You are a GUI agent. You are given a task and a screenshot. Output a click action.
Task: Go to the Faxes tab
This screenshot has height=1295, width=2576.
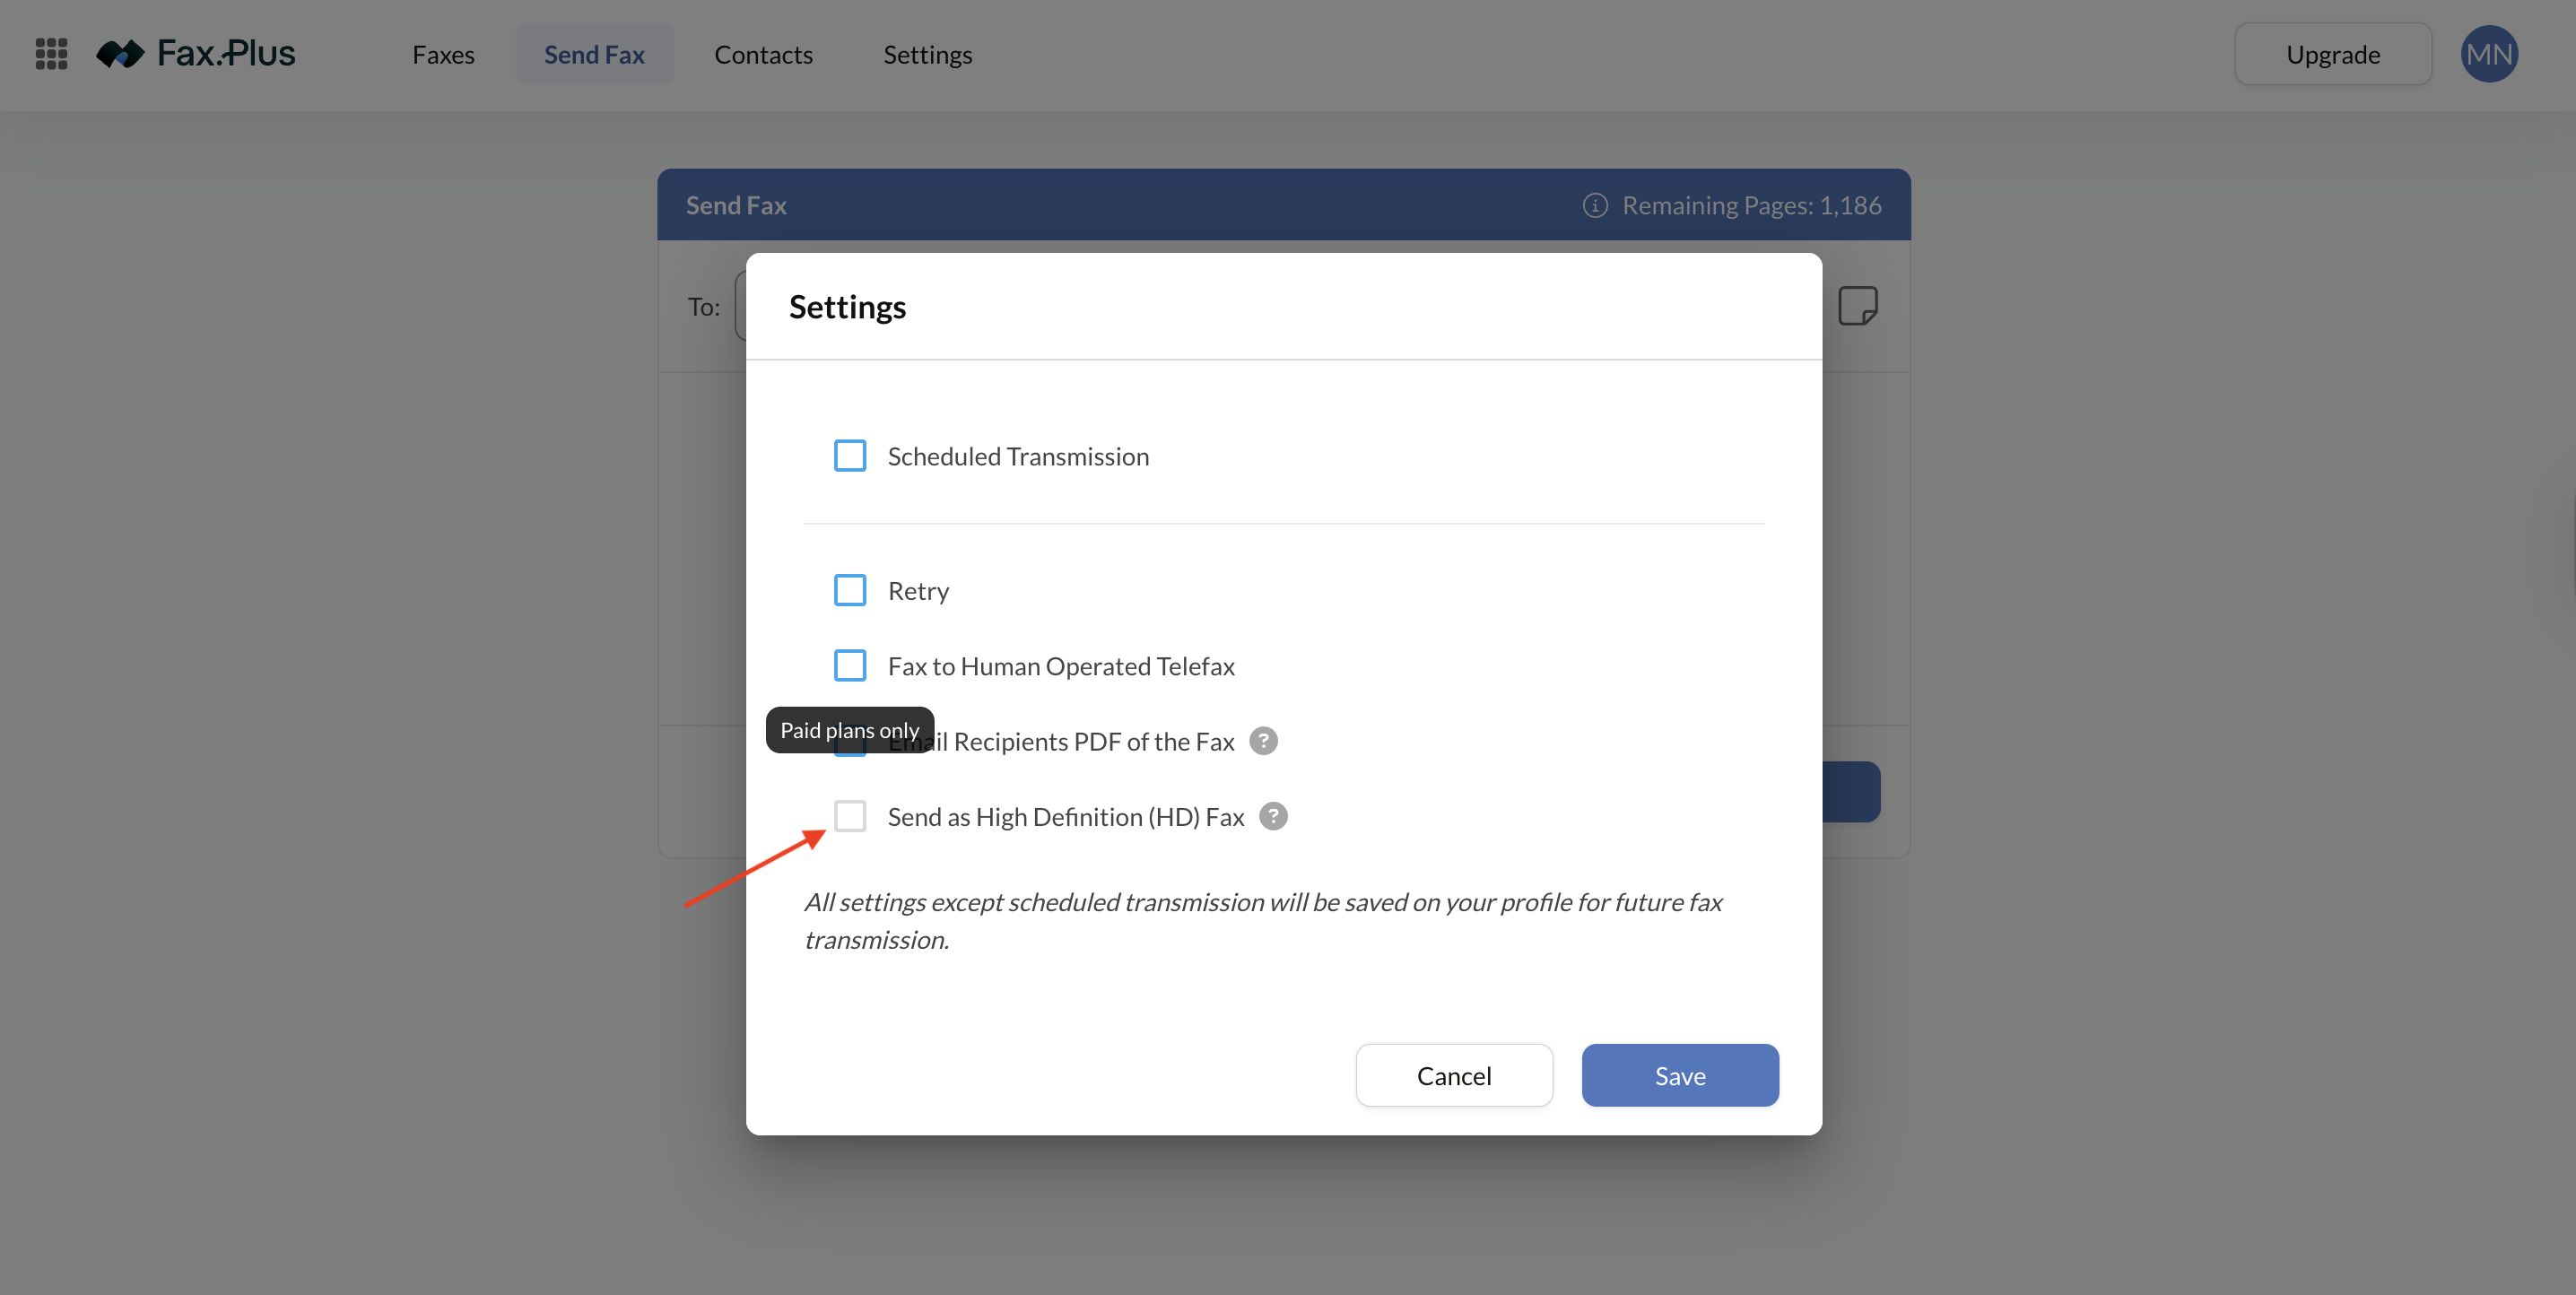point(443,54)
